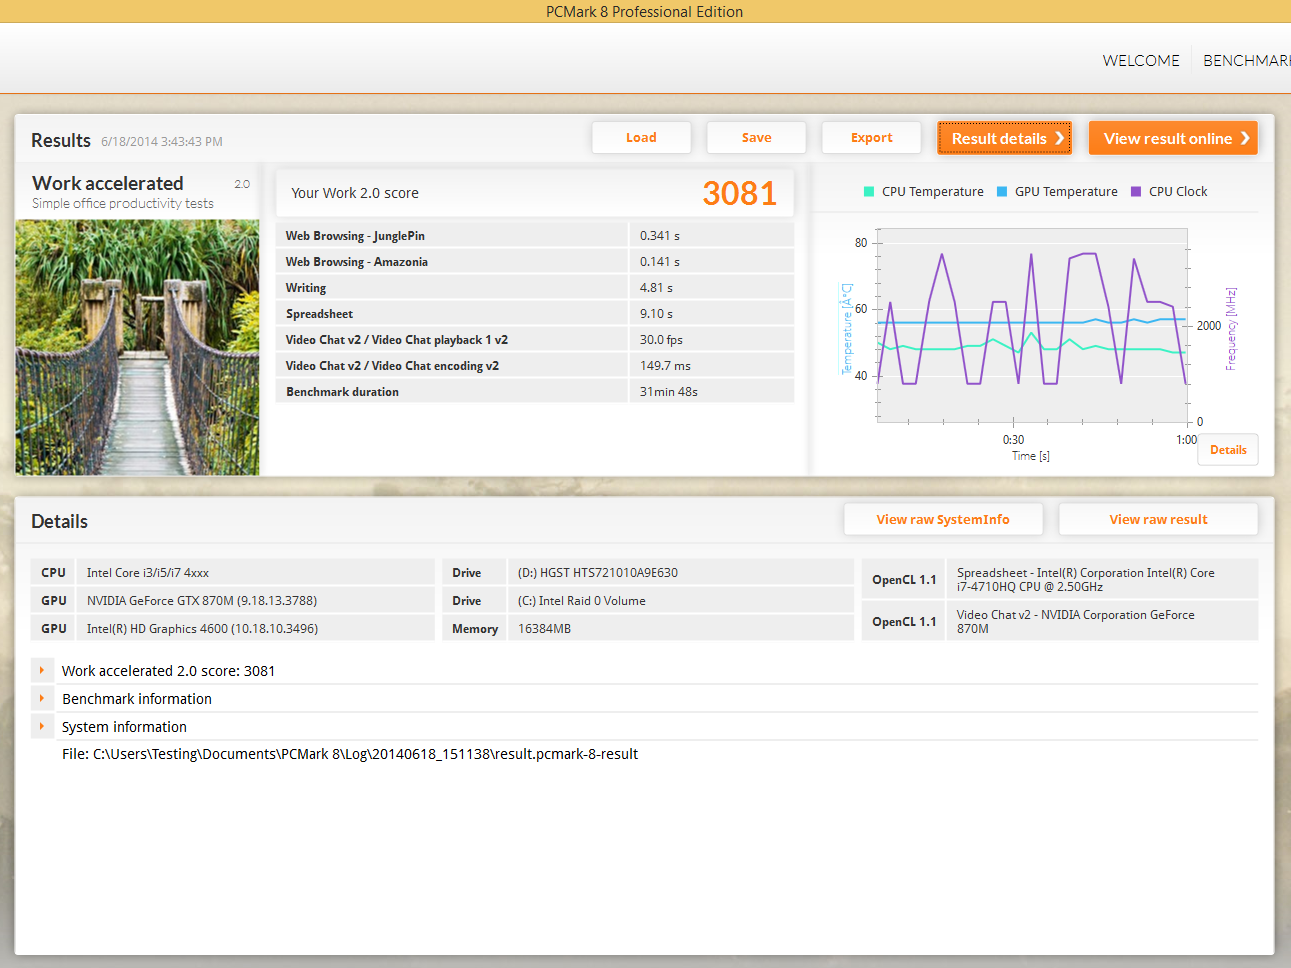Expand Benchmark information section

pyautogui.click(x=42, y=699)
